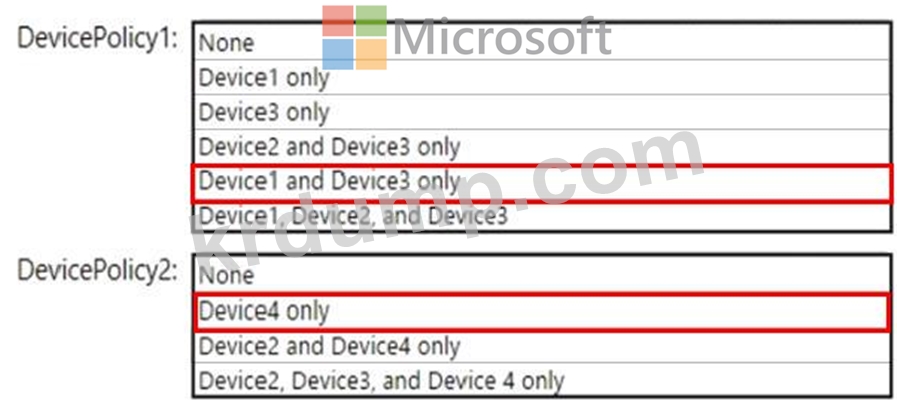Click the Microsoft wordmark text
The image size is (897, 400).
(502, 38)
